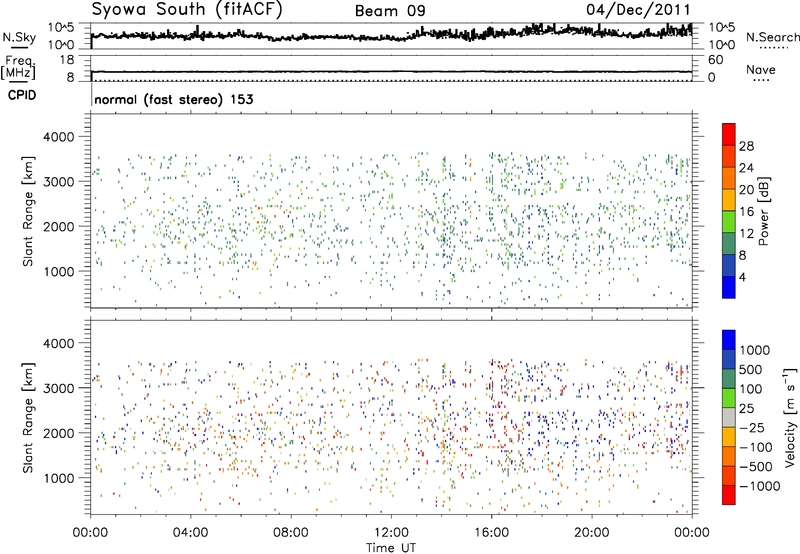Viewport: 800px width, 554px height.
Task: Click the date '04/Dec/2011'
Action: pyautogui.click(x=638, y=10)
